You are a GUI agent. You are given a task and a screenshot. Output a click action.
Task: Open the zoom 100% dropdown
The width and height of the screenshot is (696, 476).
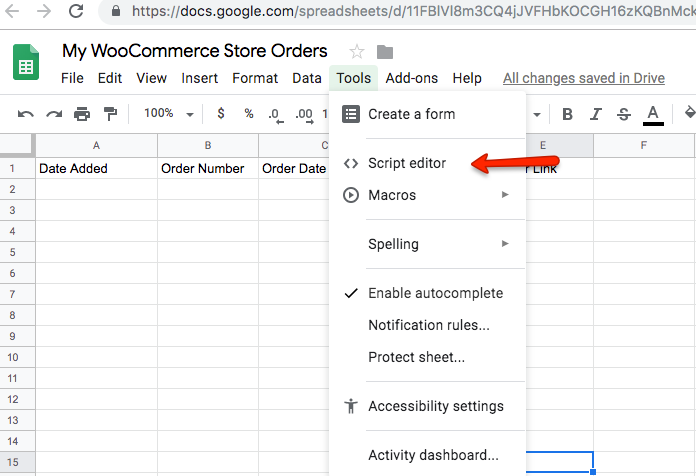click(169, 114)
